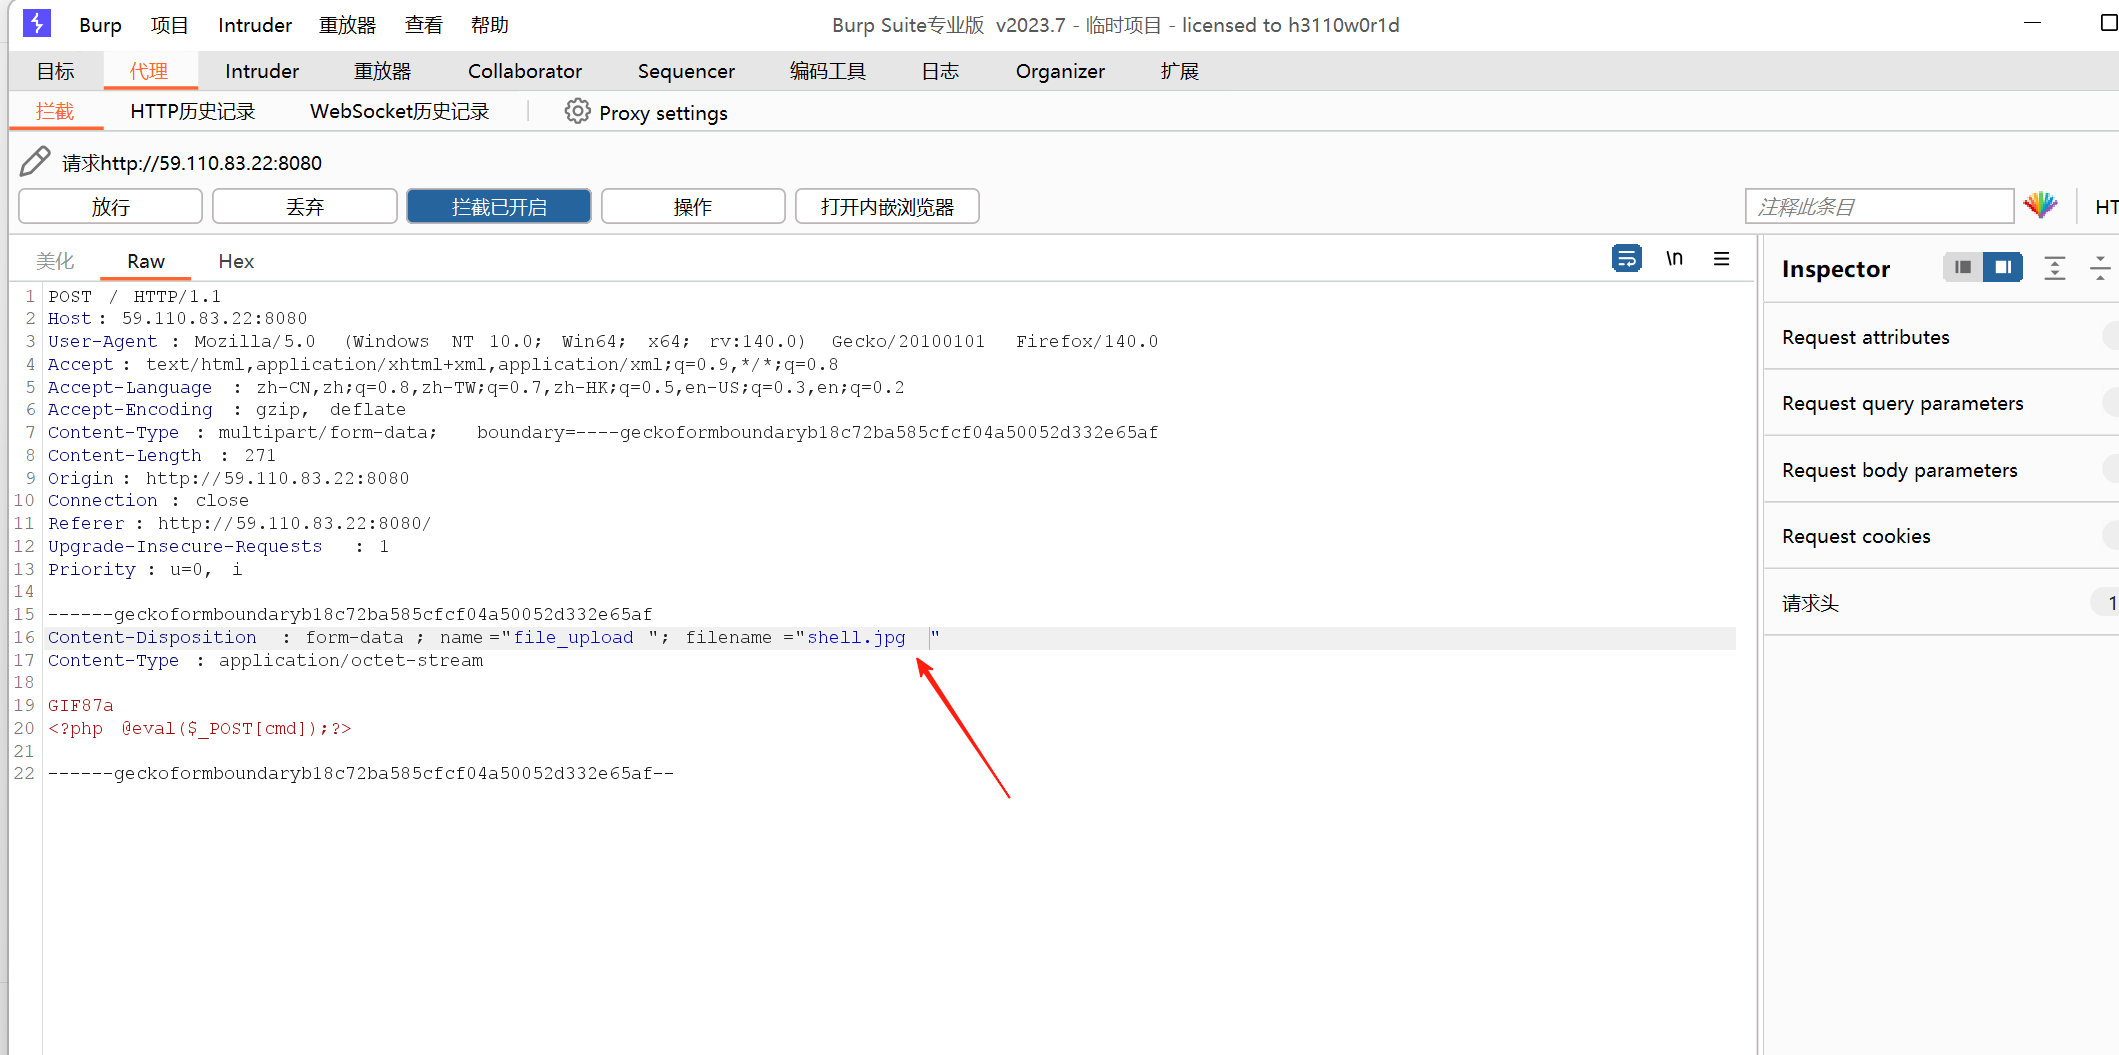This screenshot has width=2119, height=1055.
Task: Open the Burp menu
Action: point(100,25)
